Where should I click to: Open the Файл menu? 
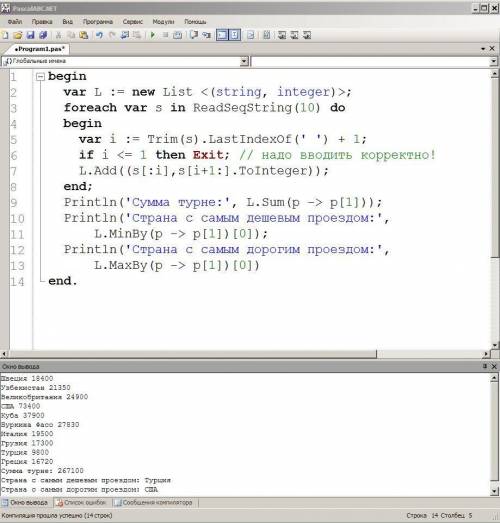15,22
